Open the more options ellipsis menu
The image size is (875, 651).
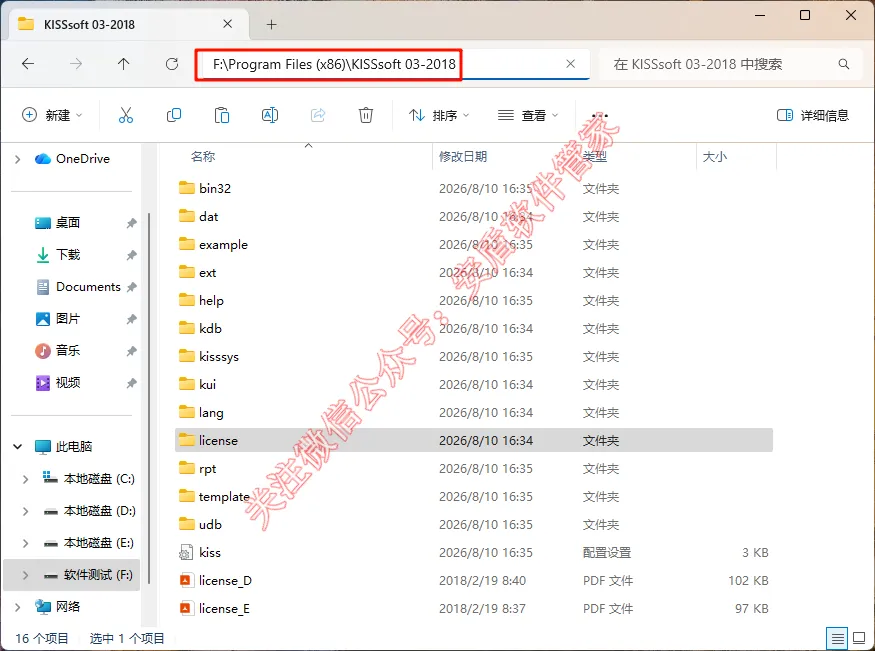[x=599, y=115]
